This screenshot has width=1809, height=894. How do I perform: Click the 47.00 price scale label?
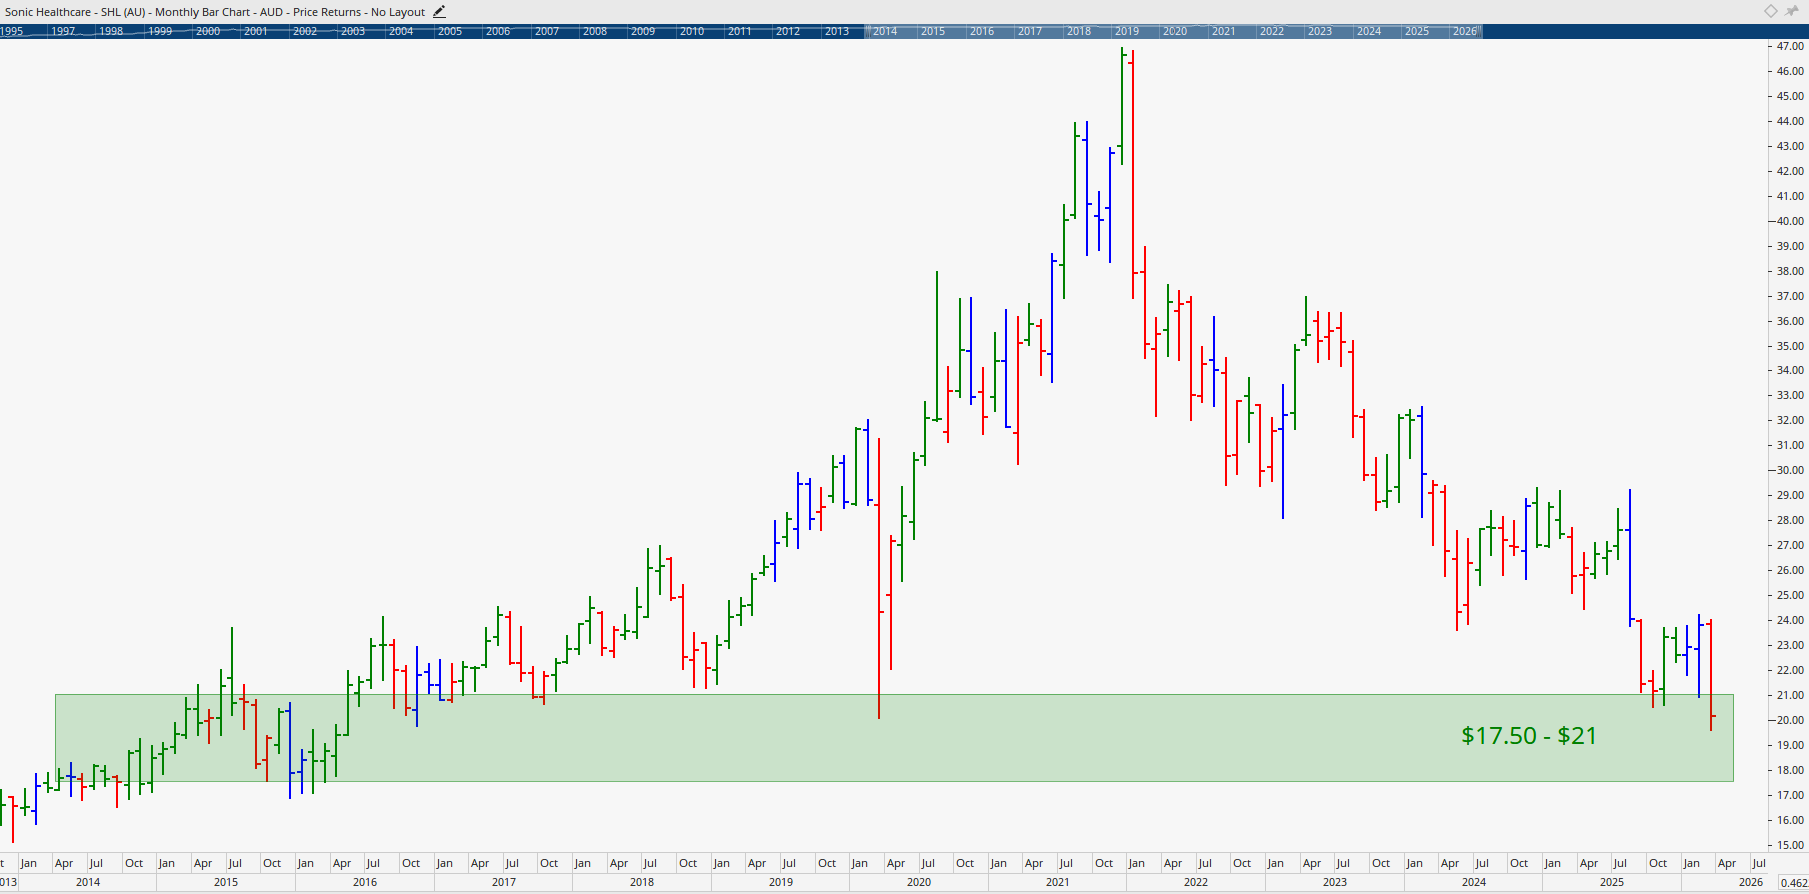point(1790,46)
